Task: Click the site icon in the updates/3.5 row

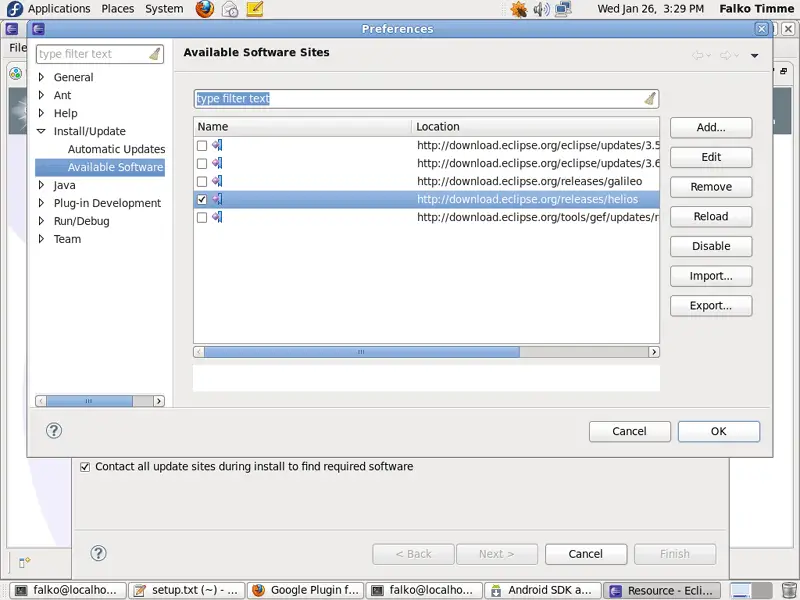Action: (217, 145)
